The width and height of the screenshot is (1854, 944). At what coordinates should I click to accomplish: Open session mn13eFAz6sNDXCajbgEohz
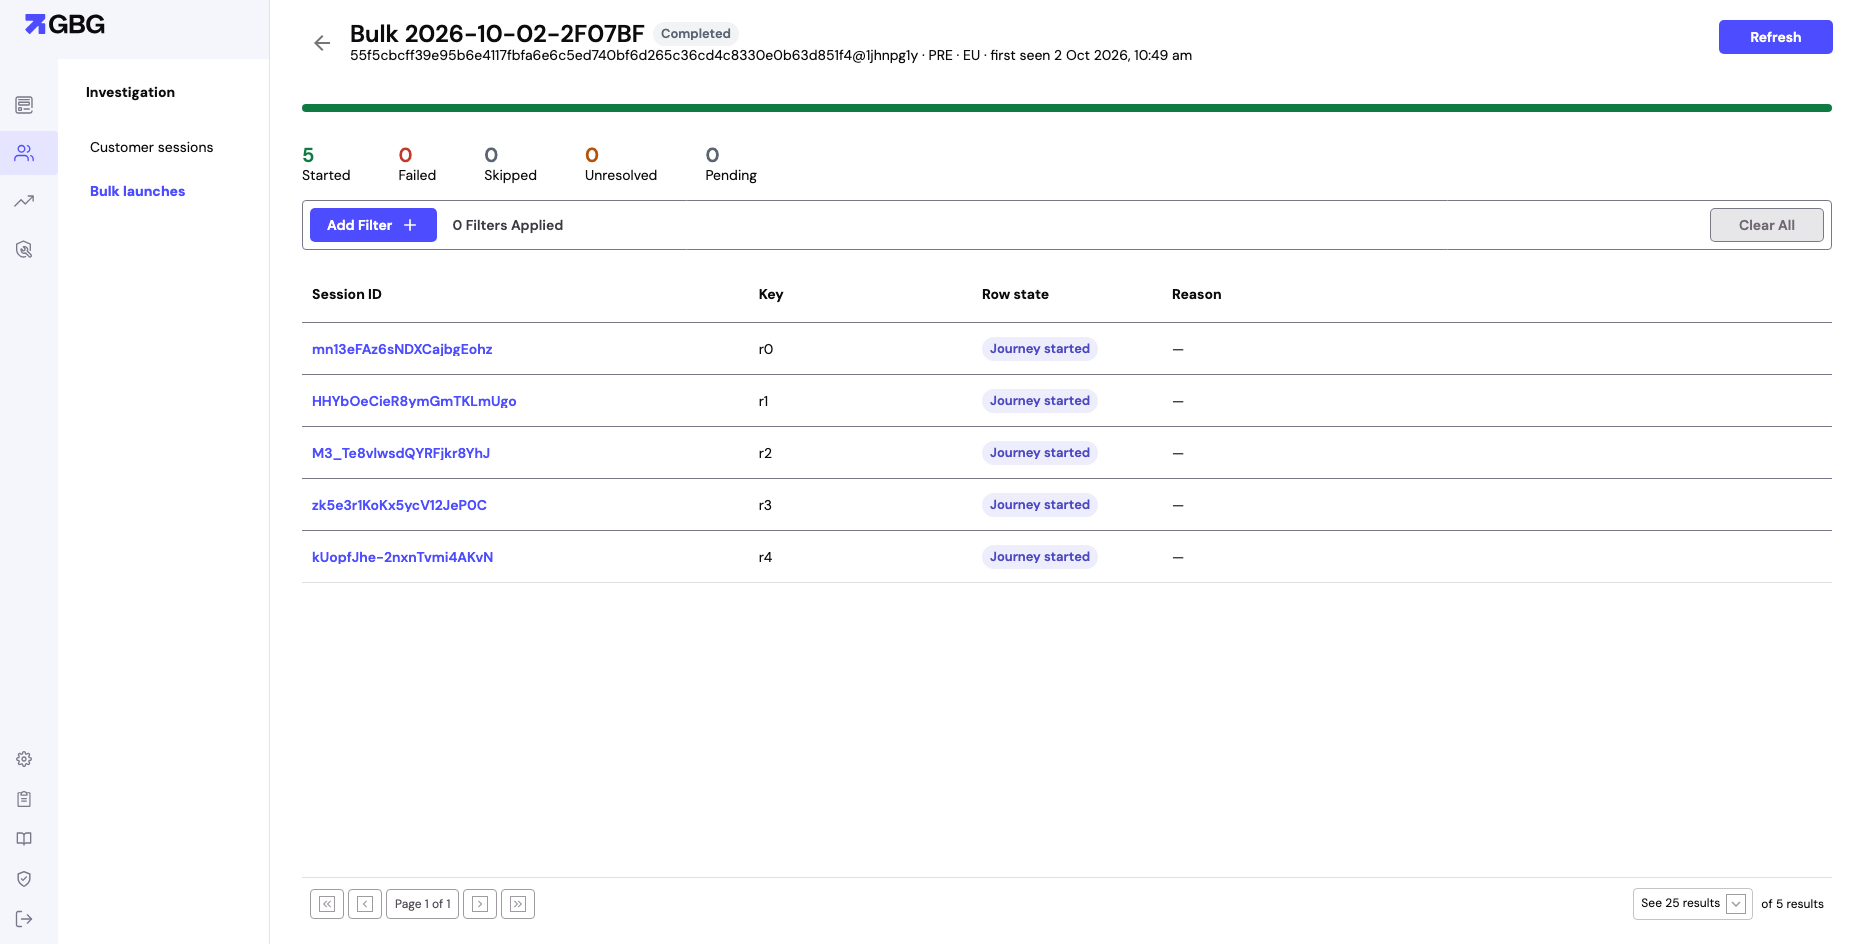point(402,349)
